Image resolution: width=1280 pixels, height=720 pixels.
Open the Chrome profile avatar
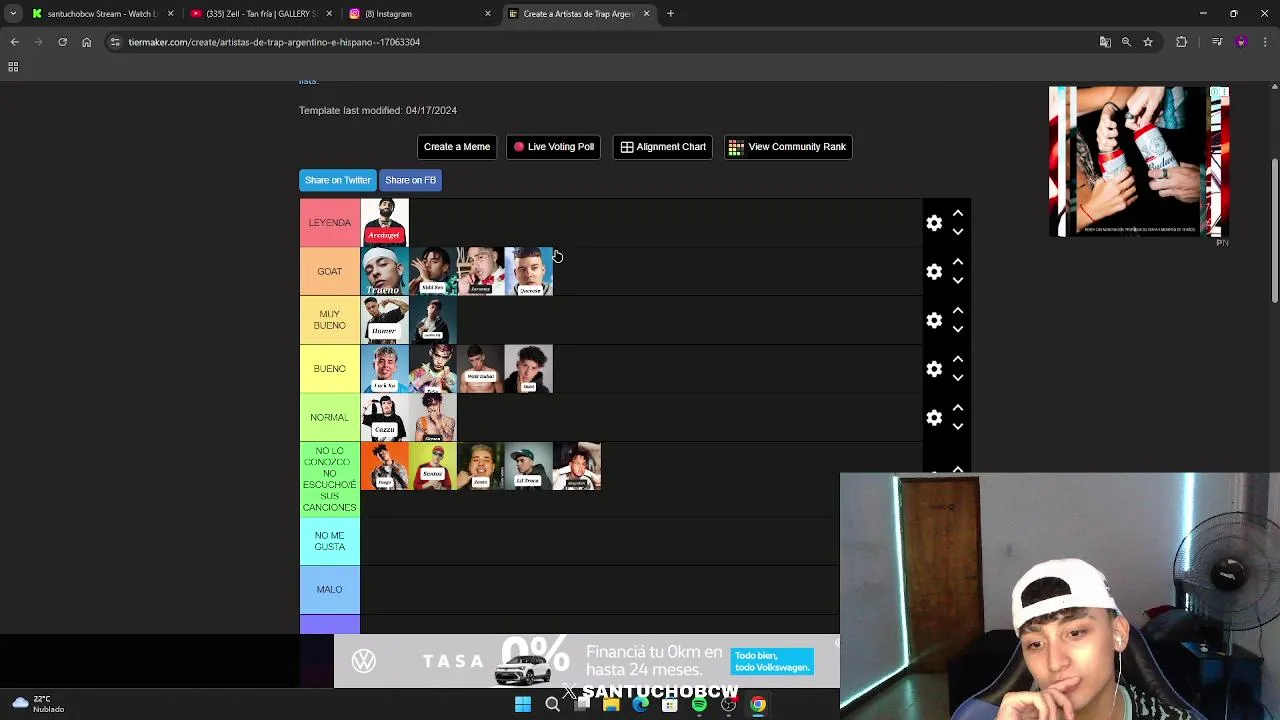[1241, 42]
